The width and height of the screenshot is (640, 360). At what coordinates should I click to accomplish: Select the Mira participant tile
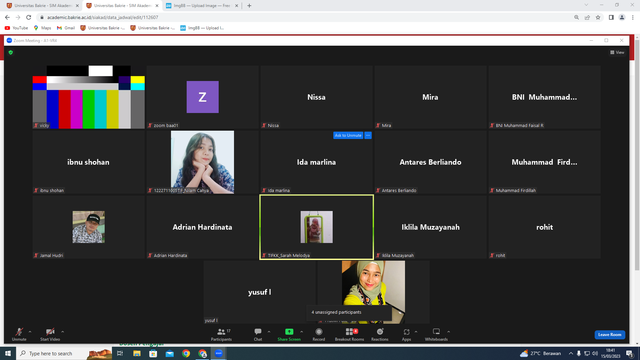[x=430, y=97]
